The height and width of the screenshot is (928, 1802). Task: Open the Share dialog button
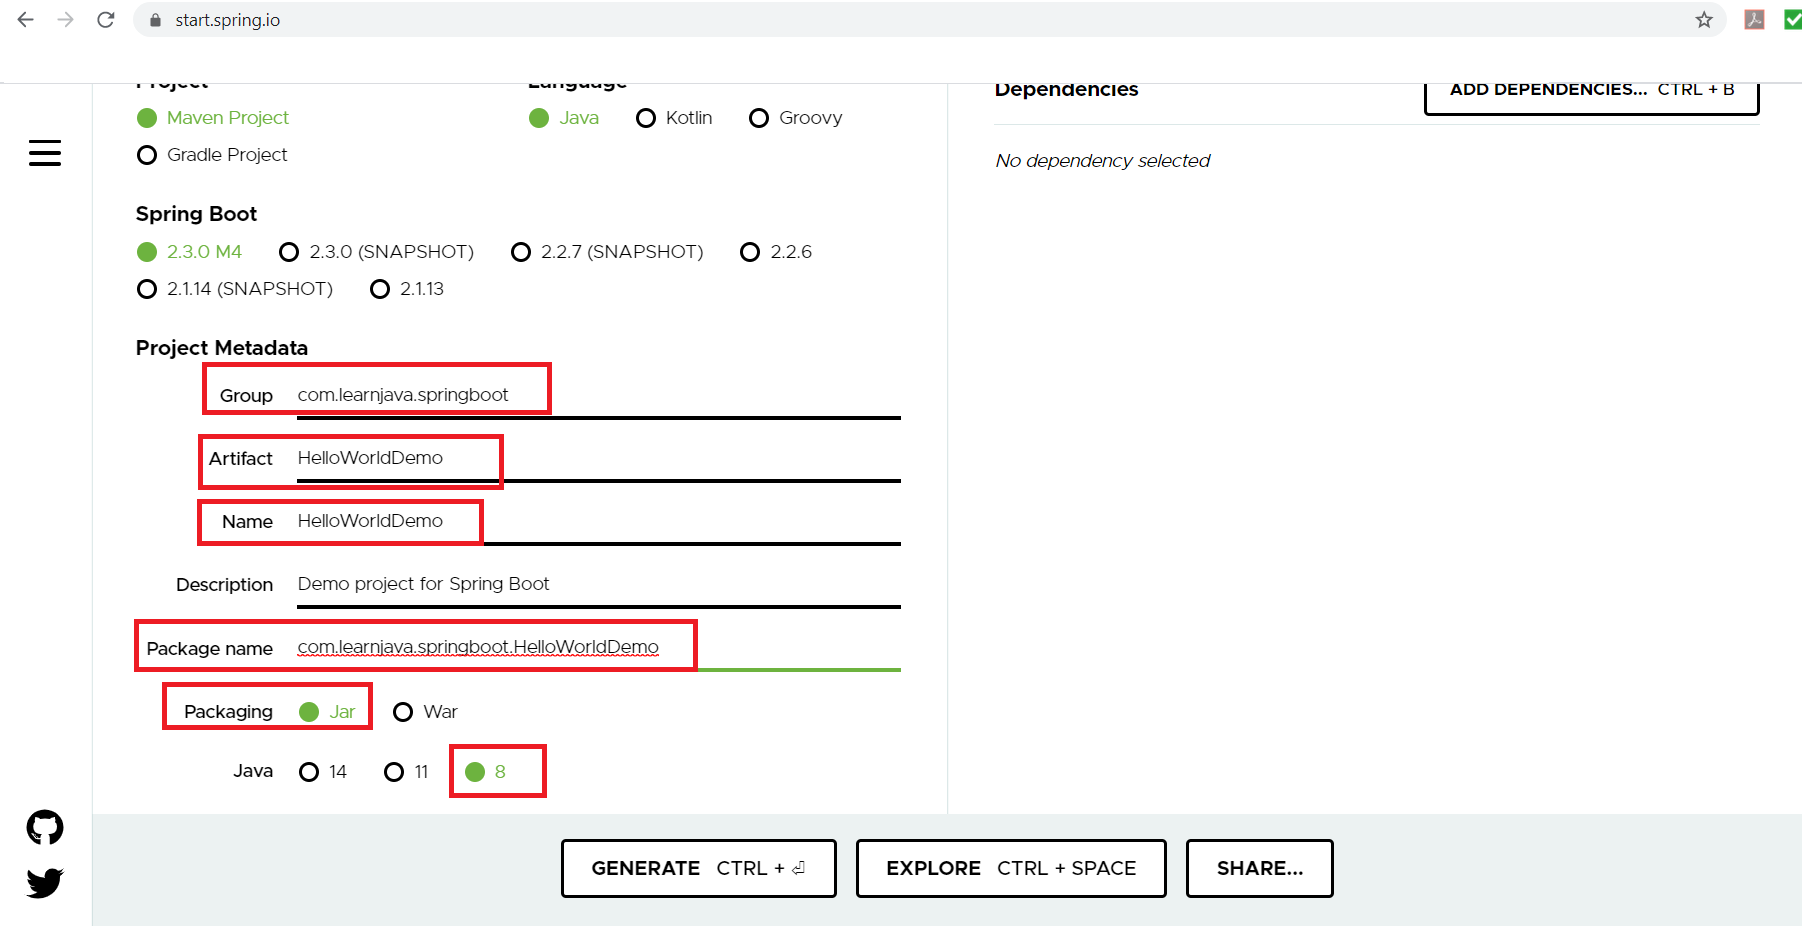click(1259, 868)
